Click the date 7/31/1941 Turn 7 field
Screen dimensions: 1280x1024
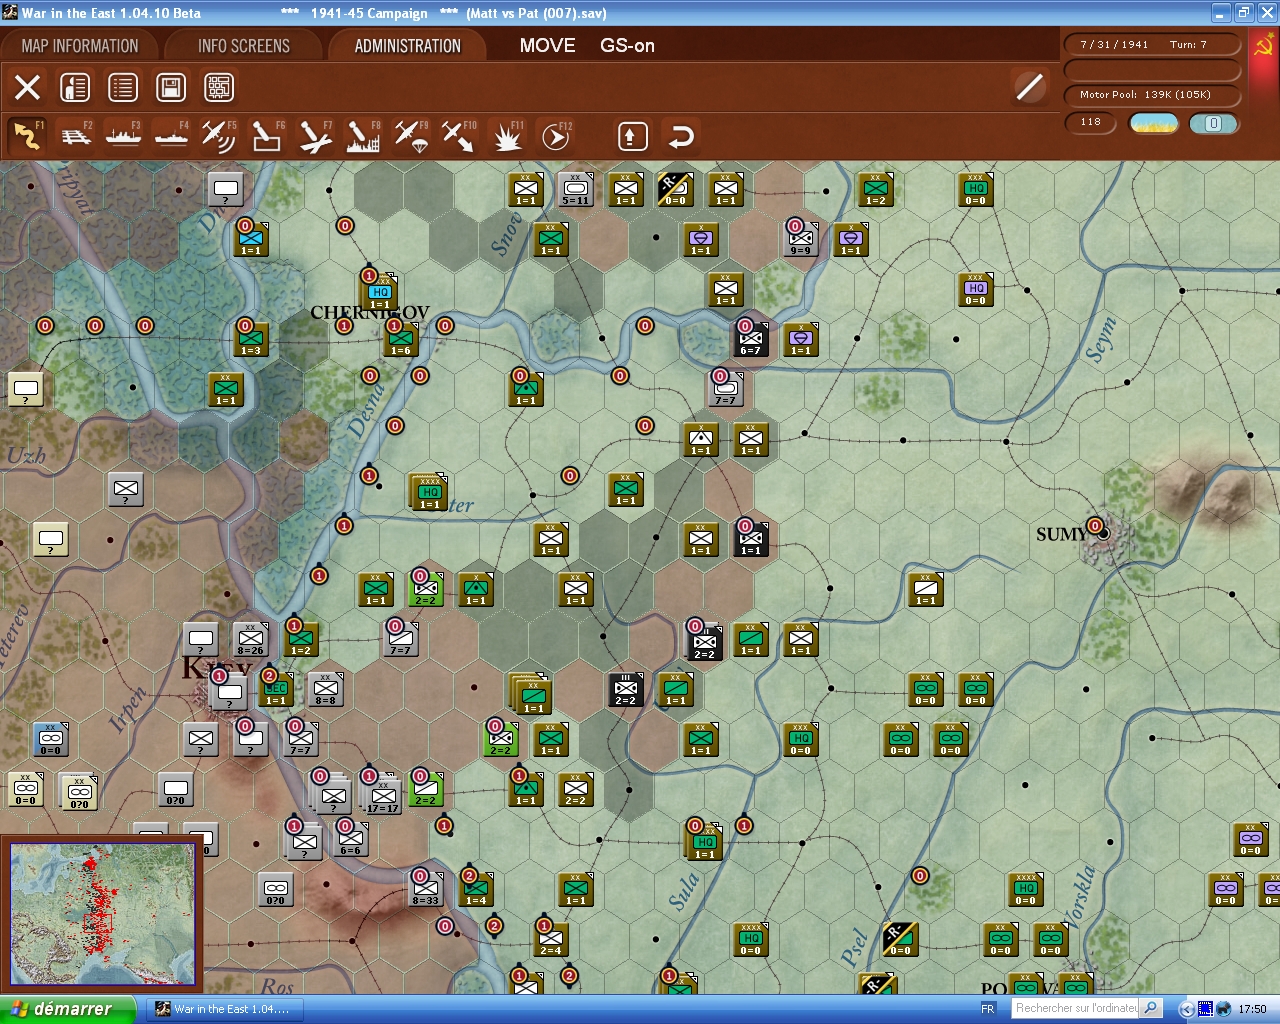click(x=1152, y=45)
